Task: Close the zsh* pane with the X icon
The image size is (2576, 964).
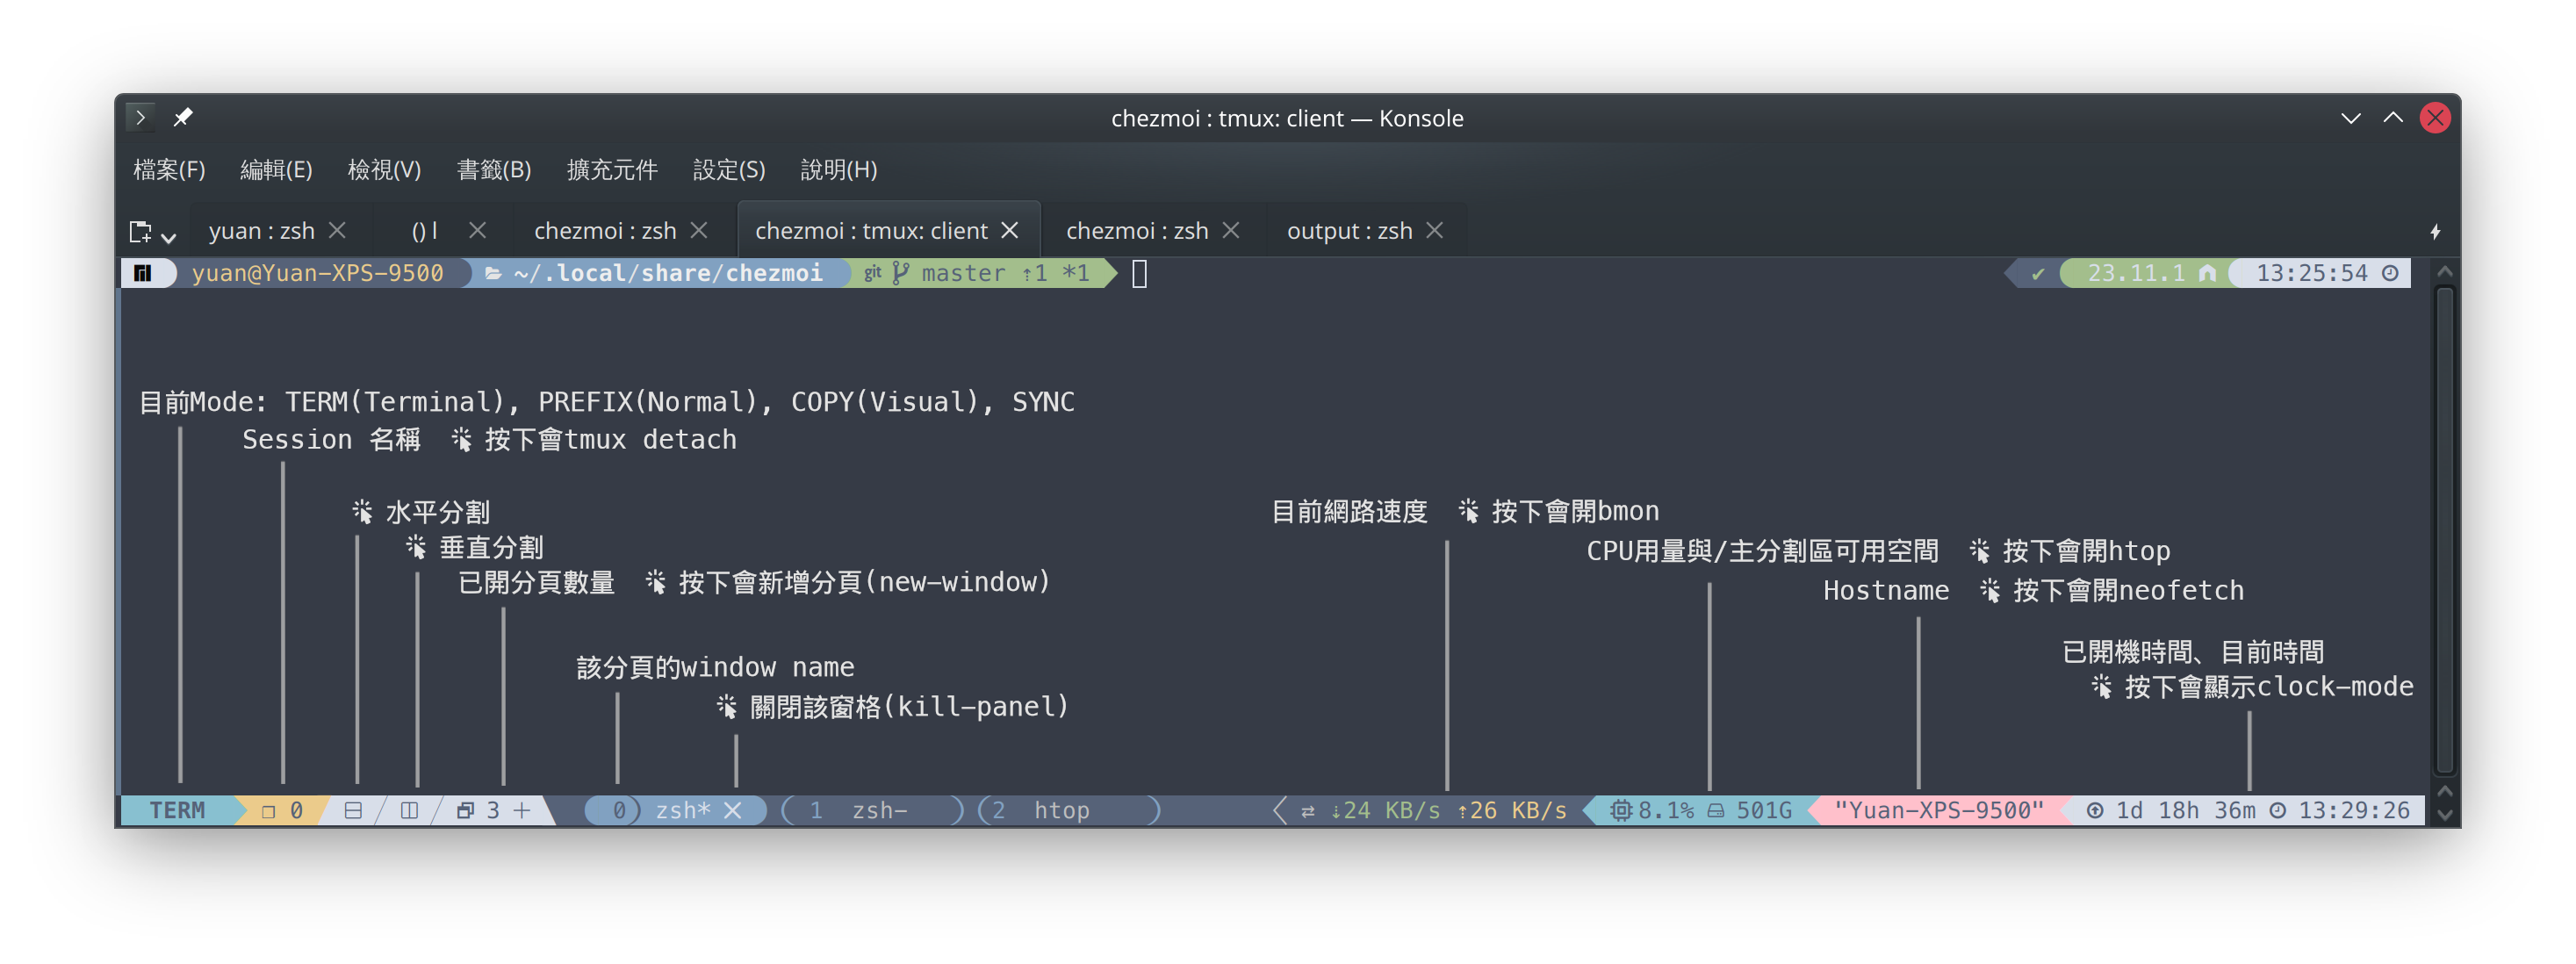Action: coord(733,810)
